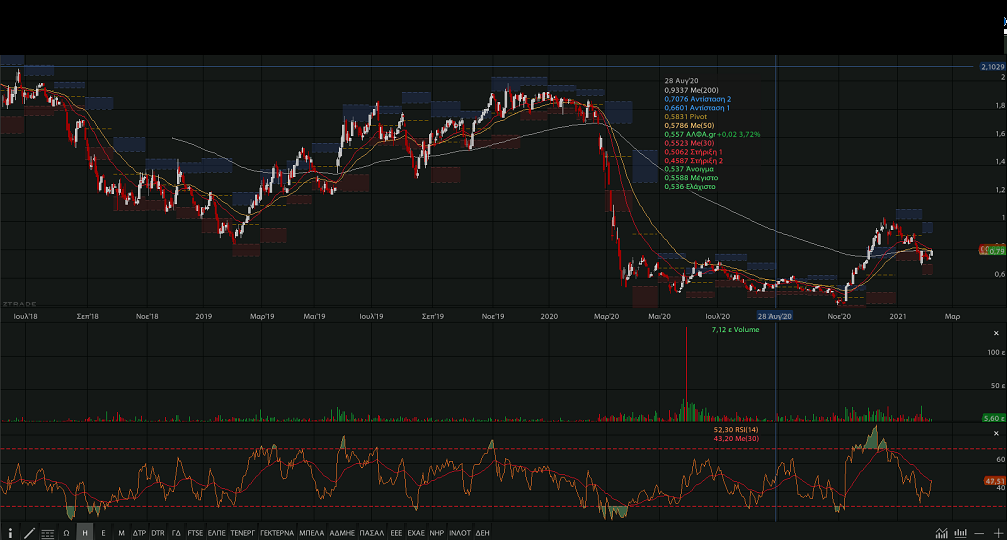Open the ΜΠΕΛΑ symbol shortcut
This screenshot has width=1007, height=540.
(311, 533)
